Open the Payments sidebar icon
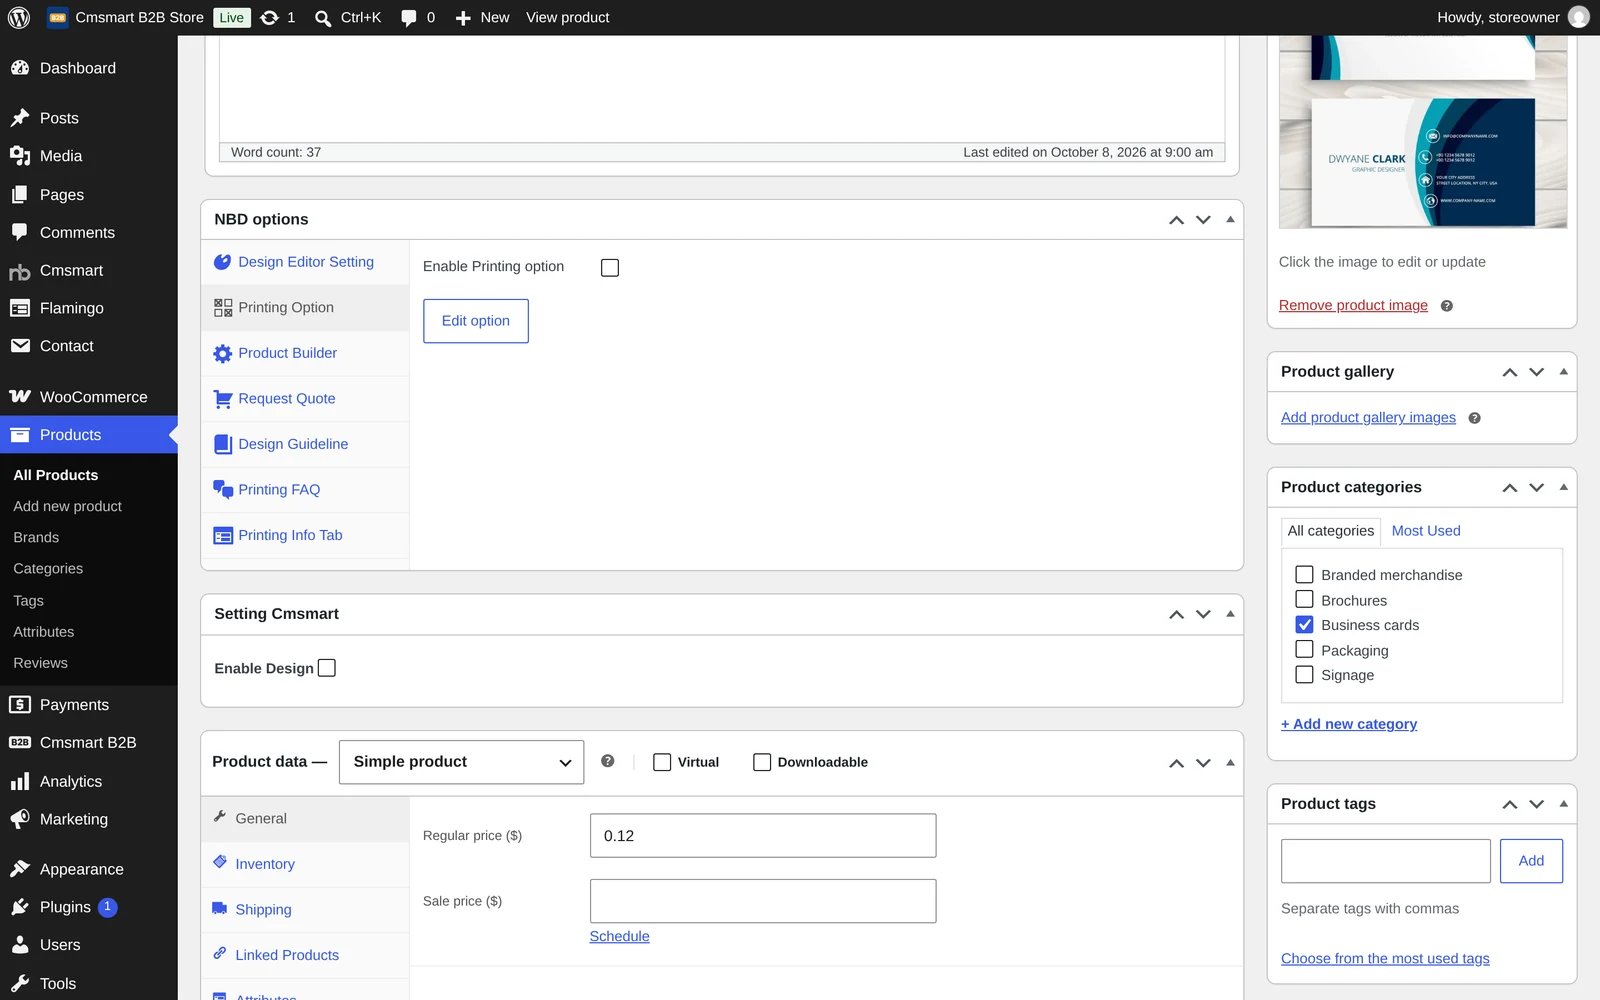 click(20, 705)
